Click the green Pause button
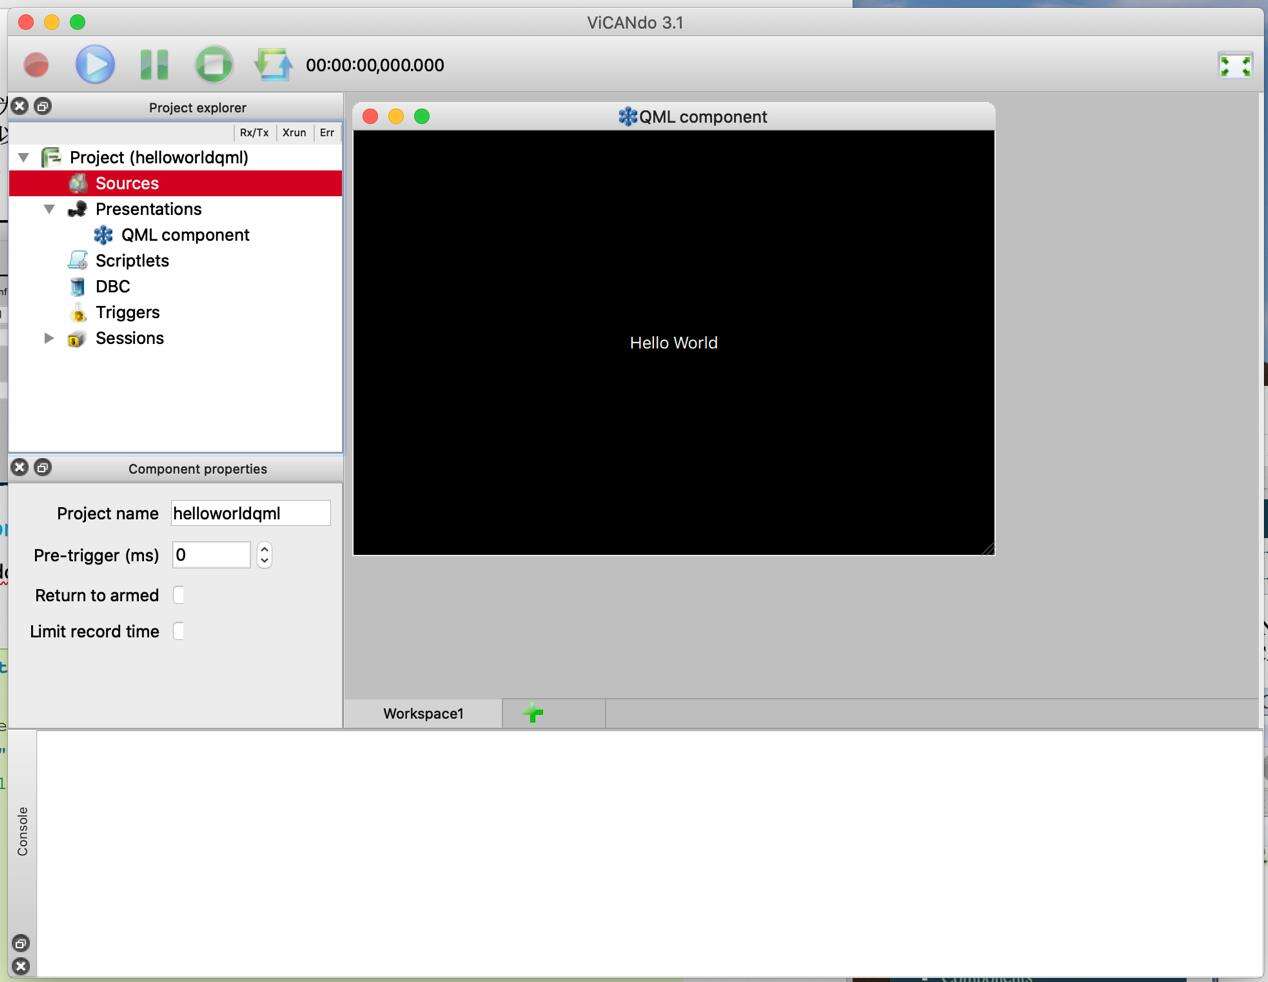Viewport: 1268px width, 982px height. [154, 65]
